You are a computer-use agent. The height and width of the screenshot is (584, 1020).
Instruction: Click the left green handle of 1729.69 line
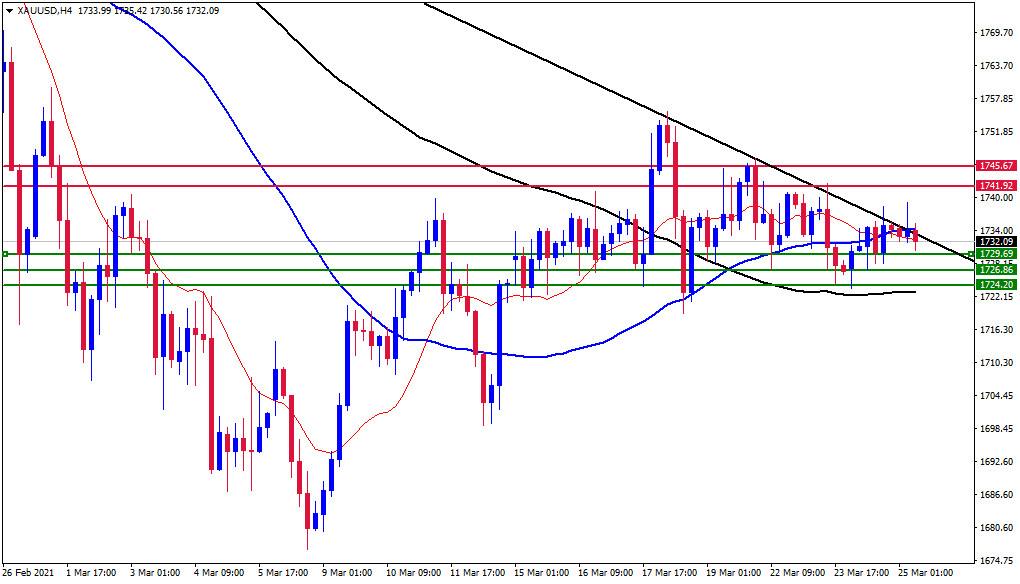click(x=5, y=254)
